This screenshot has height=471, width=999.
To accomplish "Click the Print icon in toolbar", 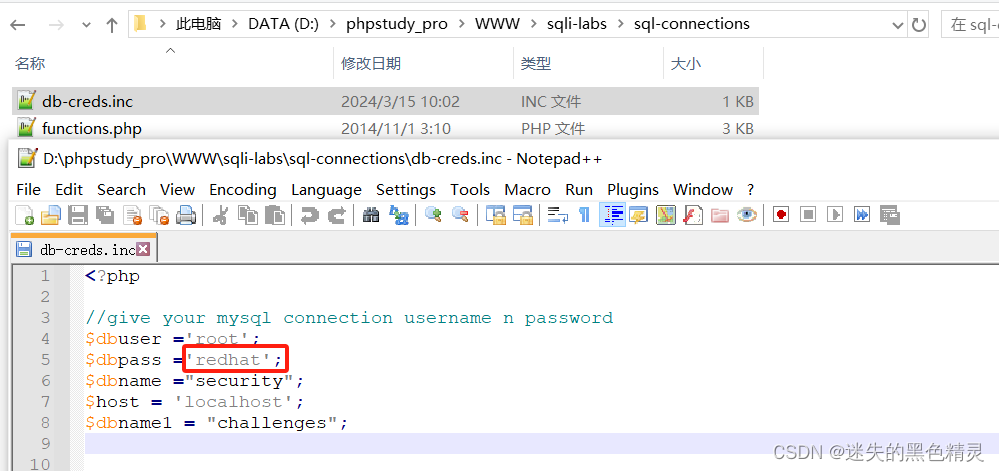I will (186, 214).
